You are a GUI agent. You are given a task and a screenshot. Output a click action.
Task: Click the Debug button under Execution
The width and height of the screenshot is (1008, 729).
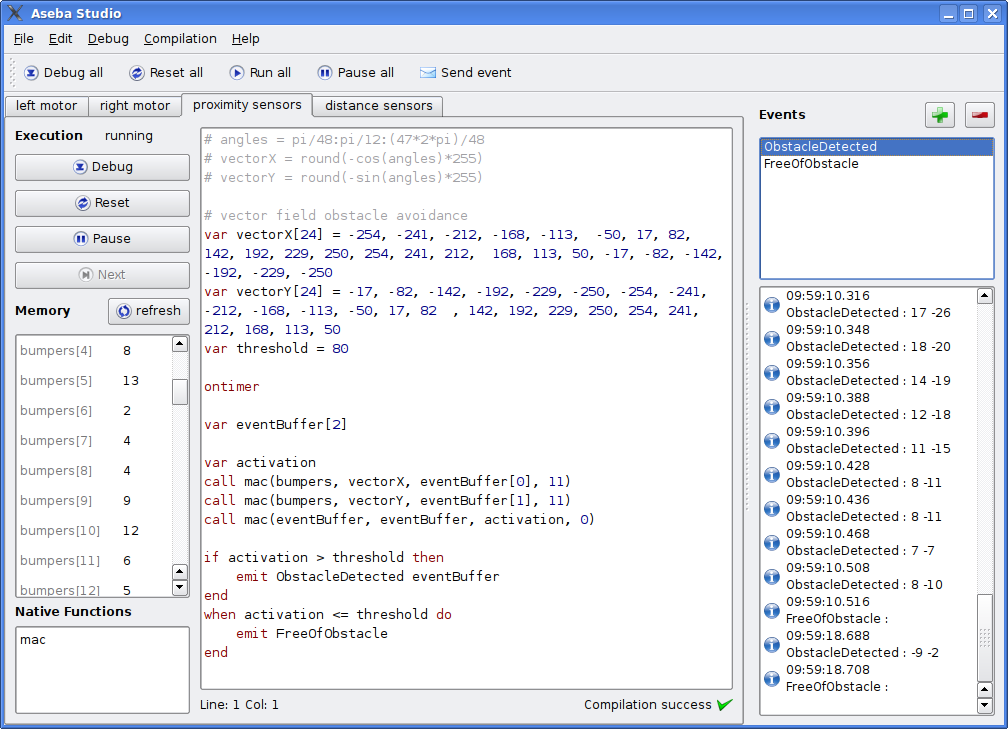pyautogui.click(x=102, y=167)
